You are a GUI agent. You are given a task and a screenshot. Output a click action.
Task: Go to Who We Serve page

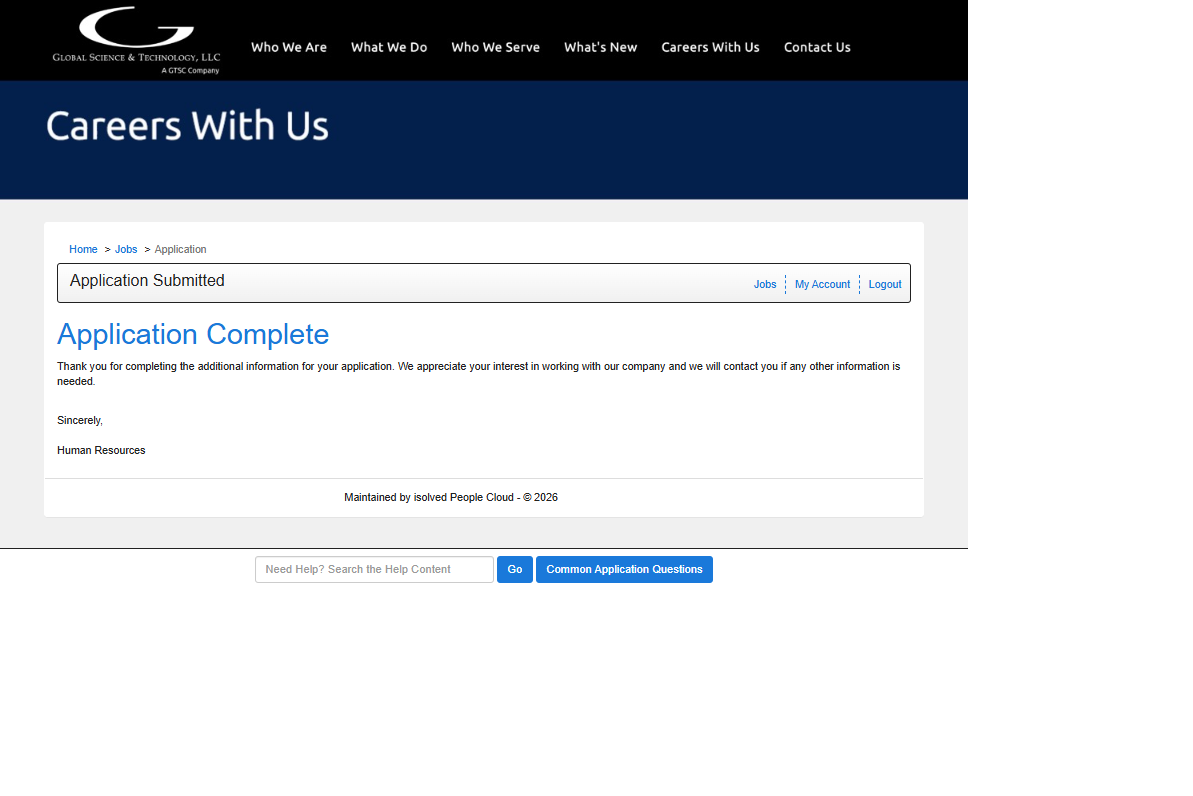click(x=495, y=47)
